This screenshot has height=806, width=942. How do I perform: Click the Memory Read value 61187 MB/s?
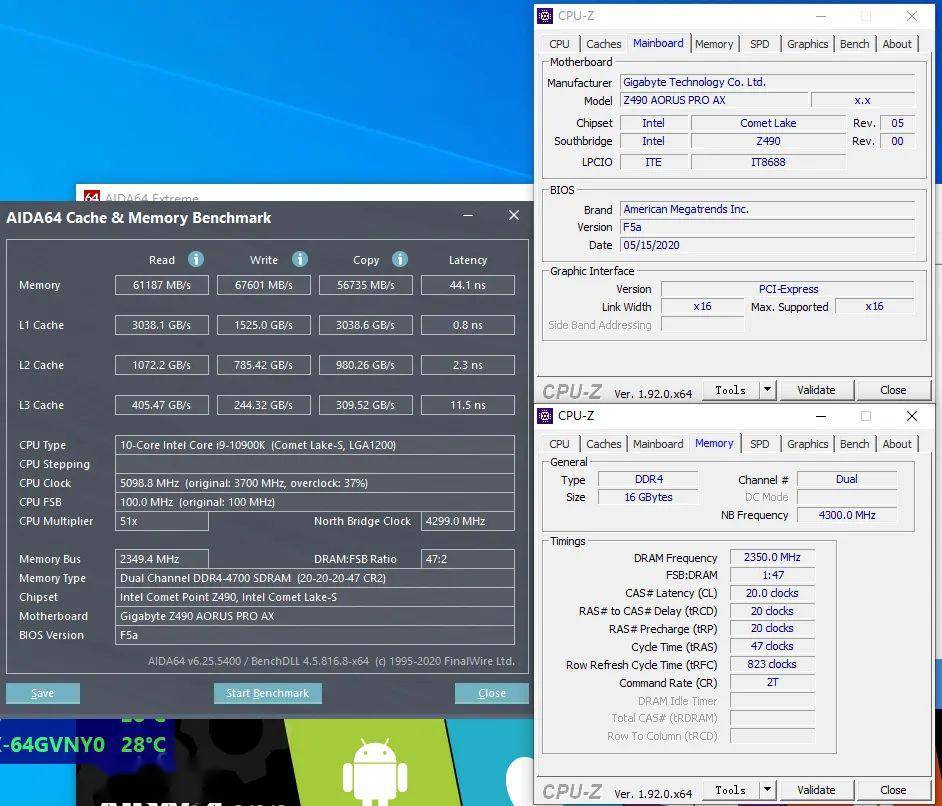coord(162,285)
